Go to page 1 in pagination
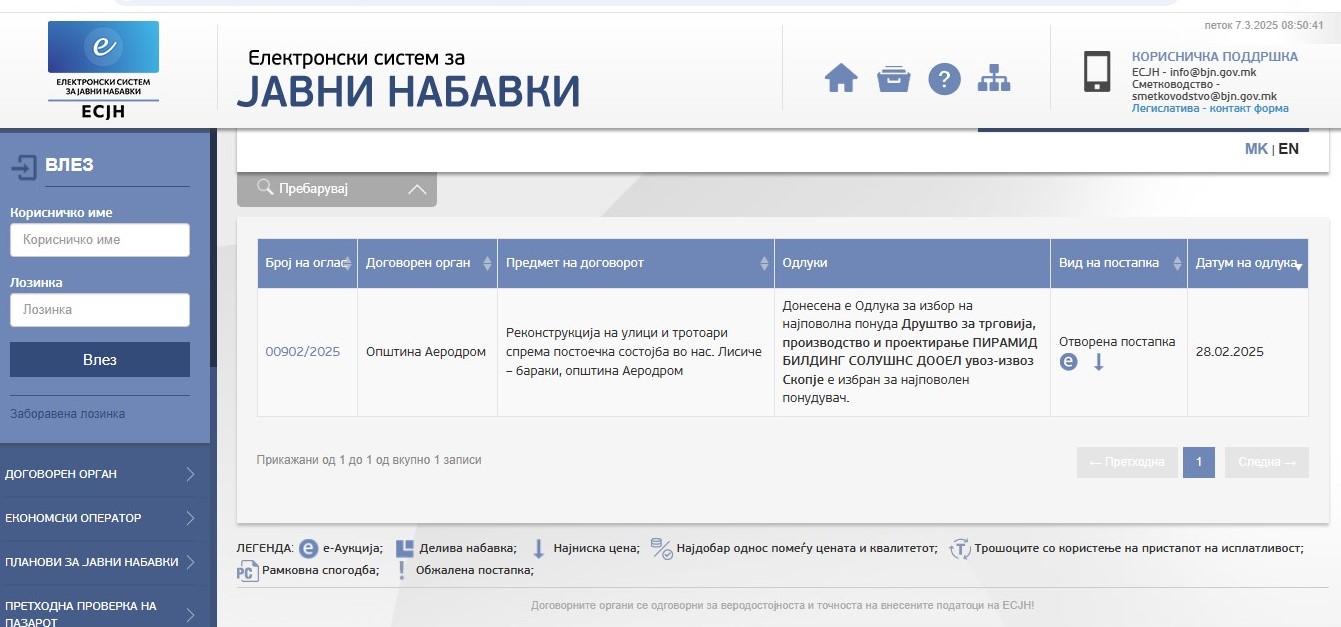Image resolution: width=1341 pixels, height=627 pixels. pos(1198,462)
